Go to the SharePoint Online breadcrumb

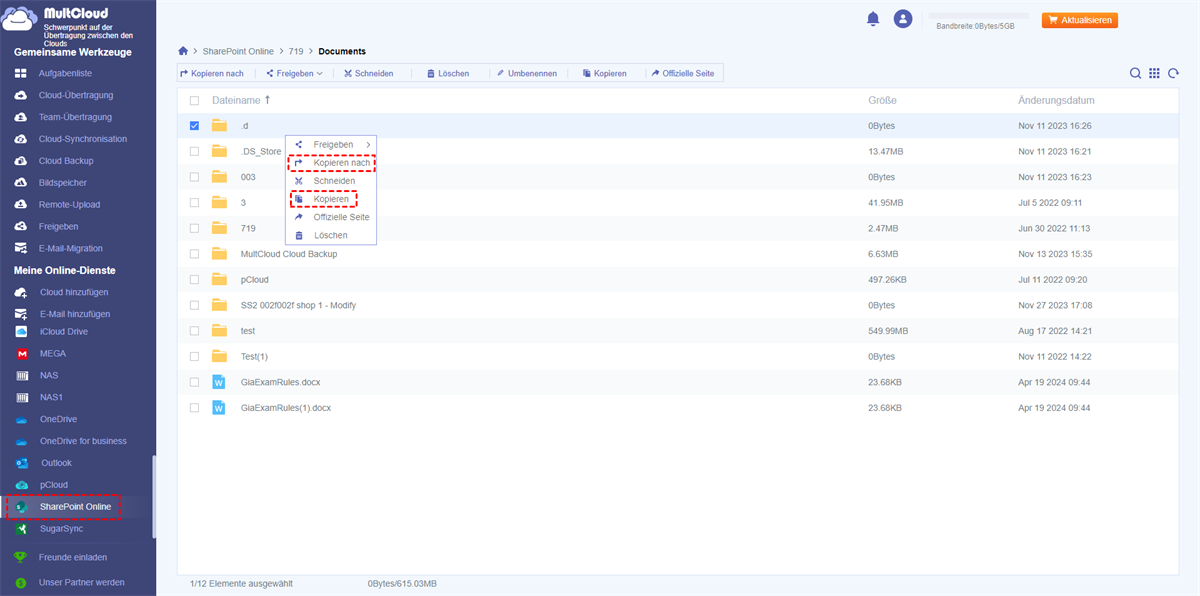238,51
